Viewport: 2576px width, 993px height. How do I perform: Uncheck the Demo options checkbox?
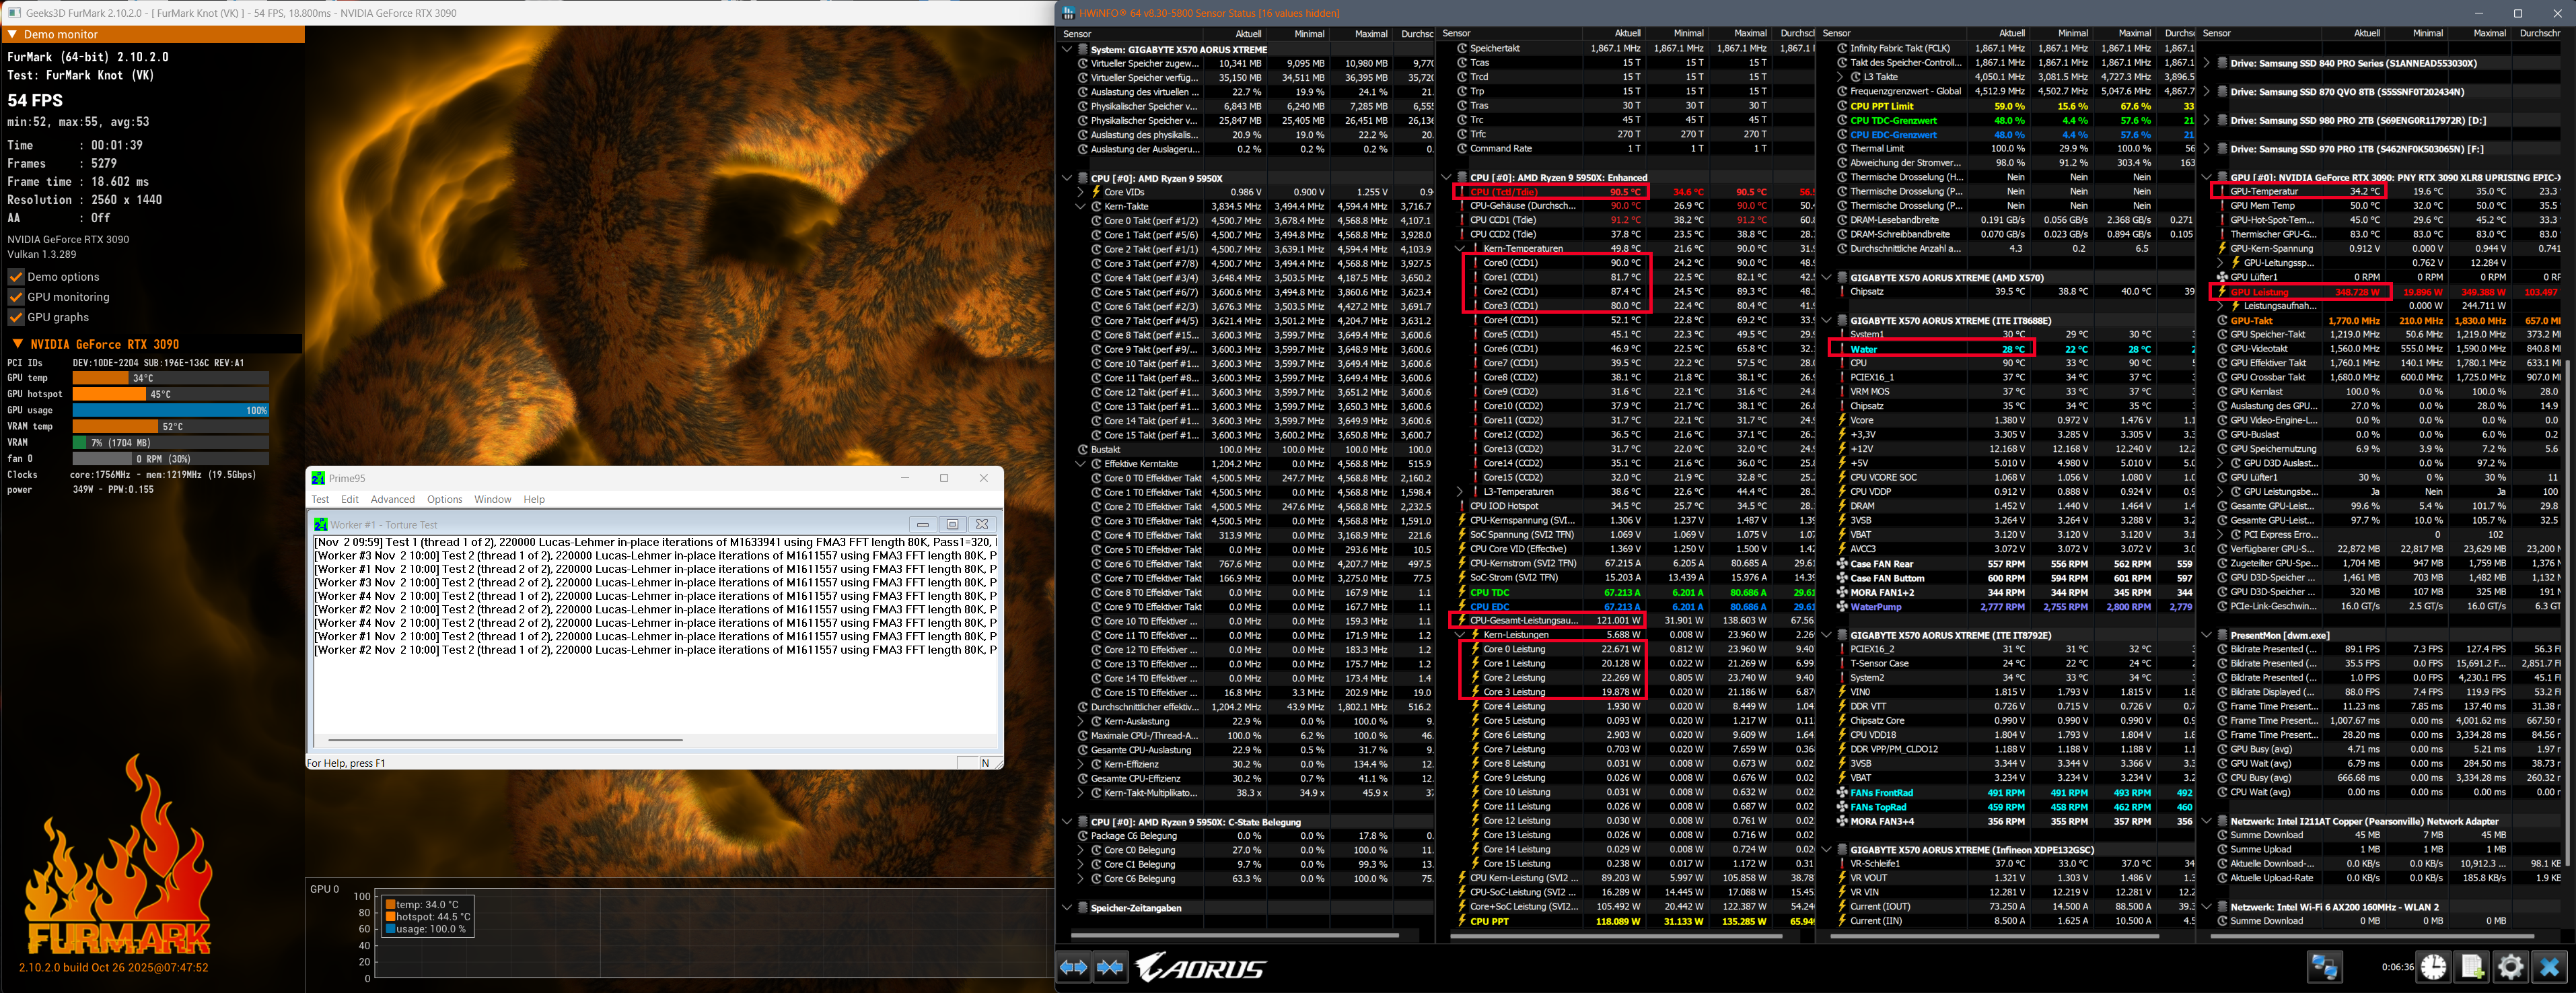16,277
